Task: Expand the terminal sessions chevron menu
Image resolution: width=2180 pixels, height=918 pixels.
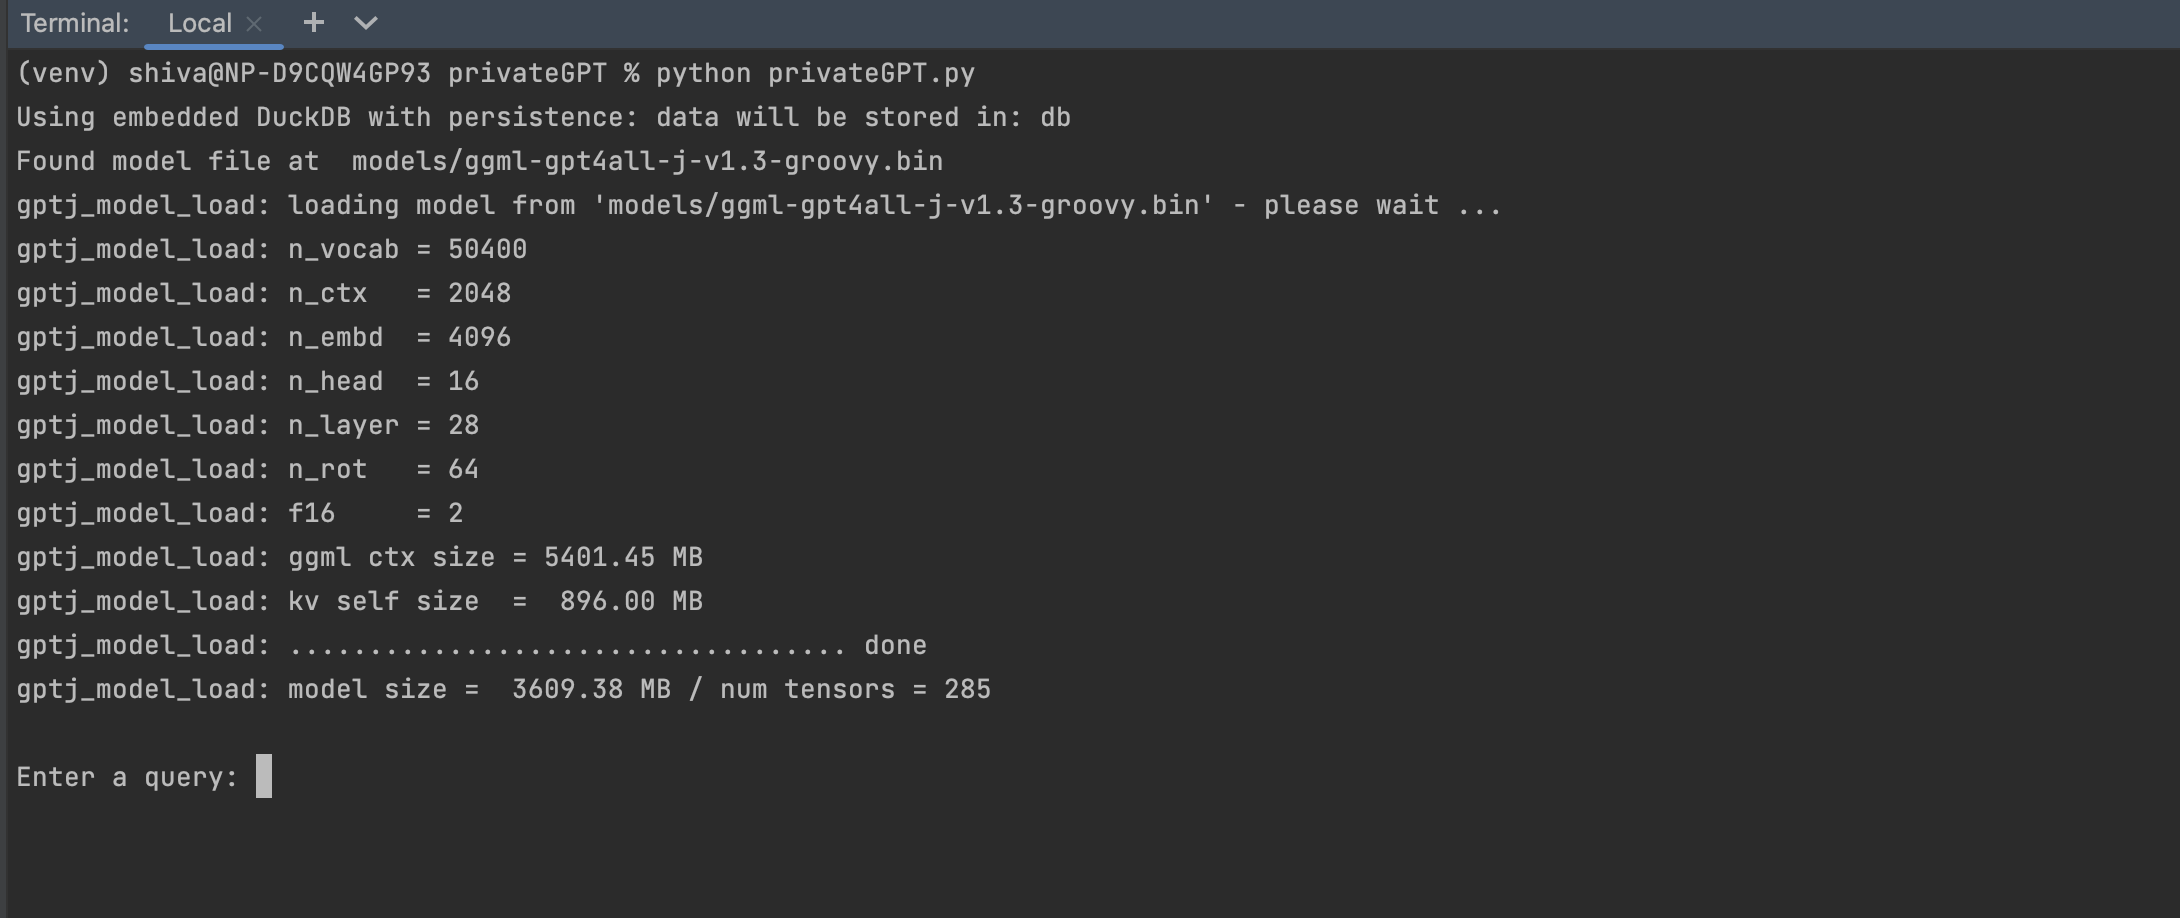Action: tap(365, 22)
